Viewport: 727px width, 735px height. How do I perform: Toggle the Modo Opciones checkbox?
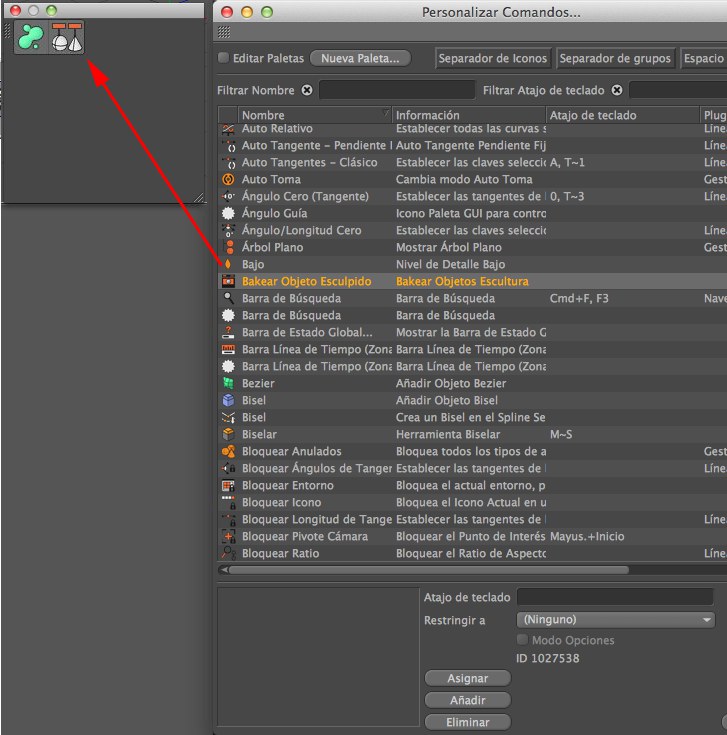(522, 640)
